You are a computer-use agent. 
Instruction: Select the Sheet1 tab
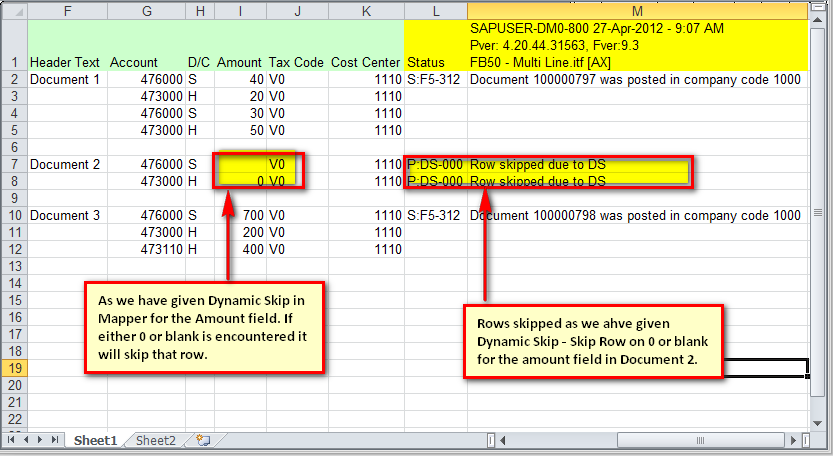point(96,440)
